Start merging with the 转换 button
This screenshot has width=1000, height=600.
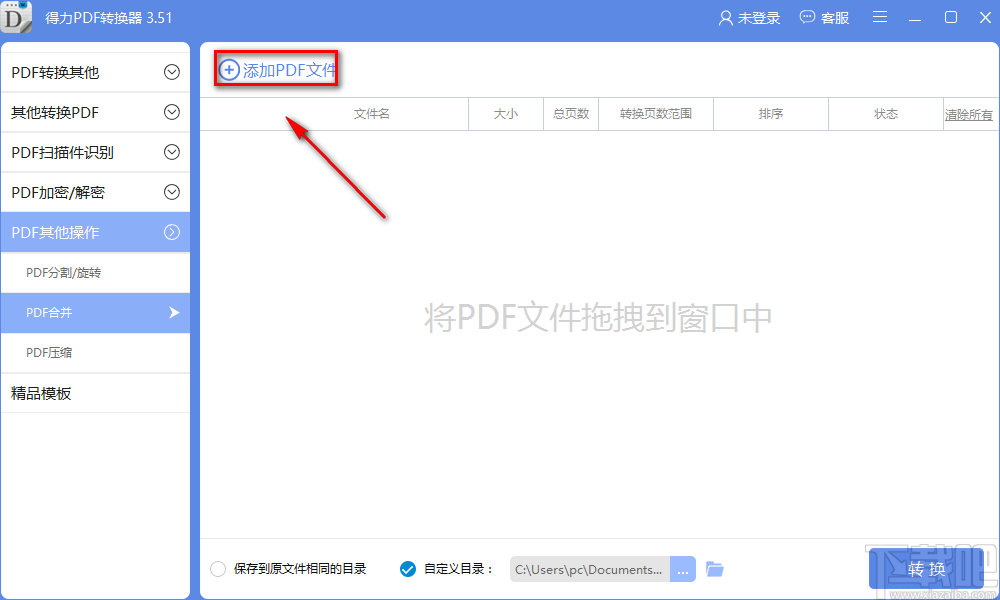coord(926,569)
